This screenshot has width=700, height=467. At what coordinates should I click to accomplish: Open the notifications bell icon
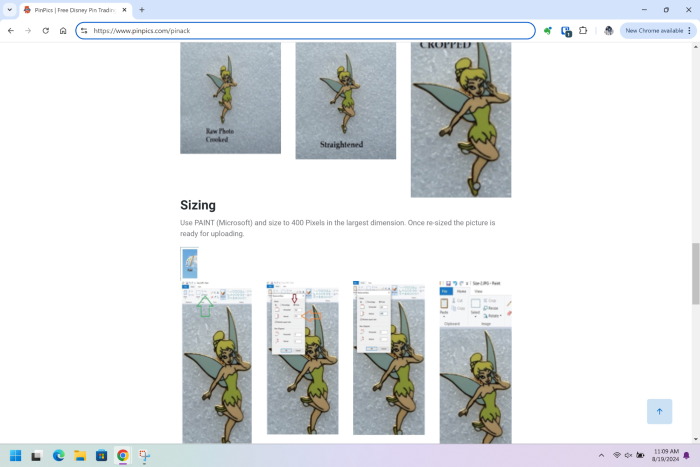687,455
